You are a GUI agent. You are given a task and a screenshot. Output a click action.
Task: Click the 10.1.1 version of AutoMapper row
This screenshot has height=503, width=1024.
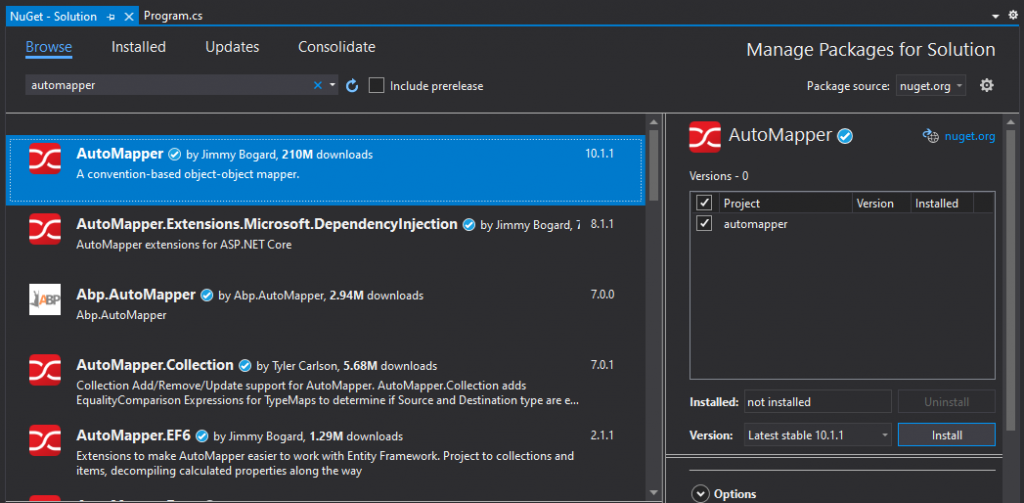pyautogui.click(x=601, y=154)
